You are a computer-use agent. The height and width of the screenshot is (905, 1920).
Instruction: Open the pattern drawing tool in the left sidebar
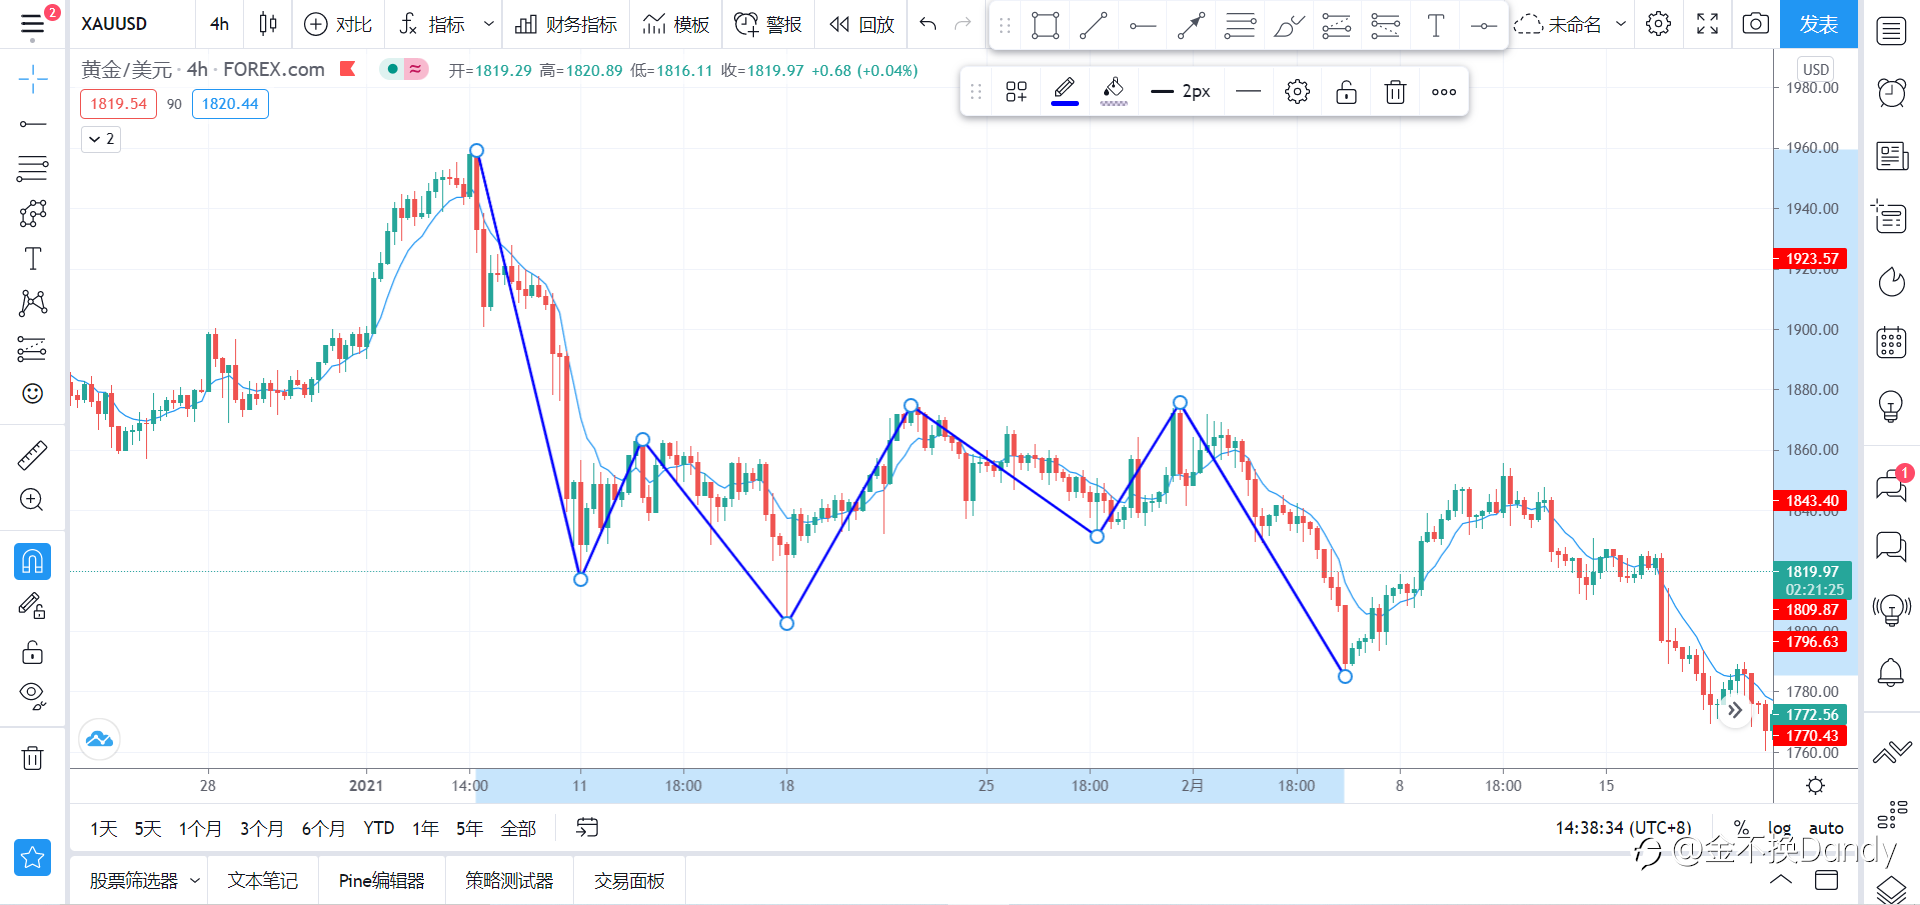pos(33,304)
